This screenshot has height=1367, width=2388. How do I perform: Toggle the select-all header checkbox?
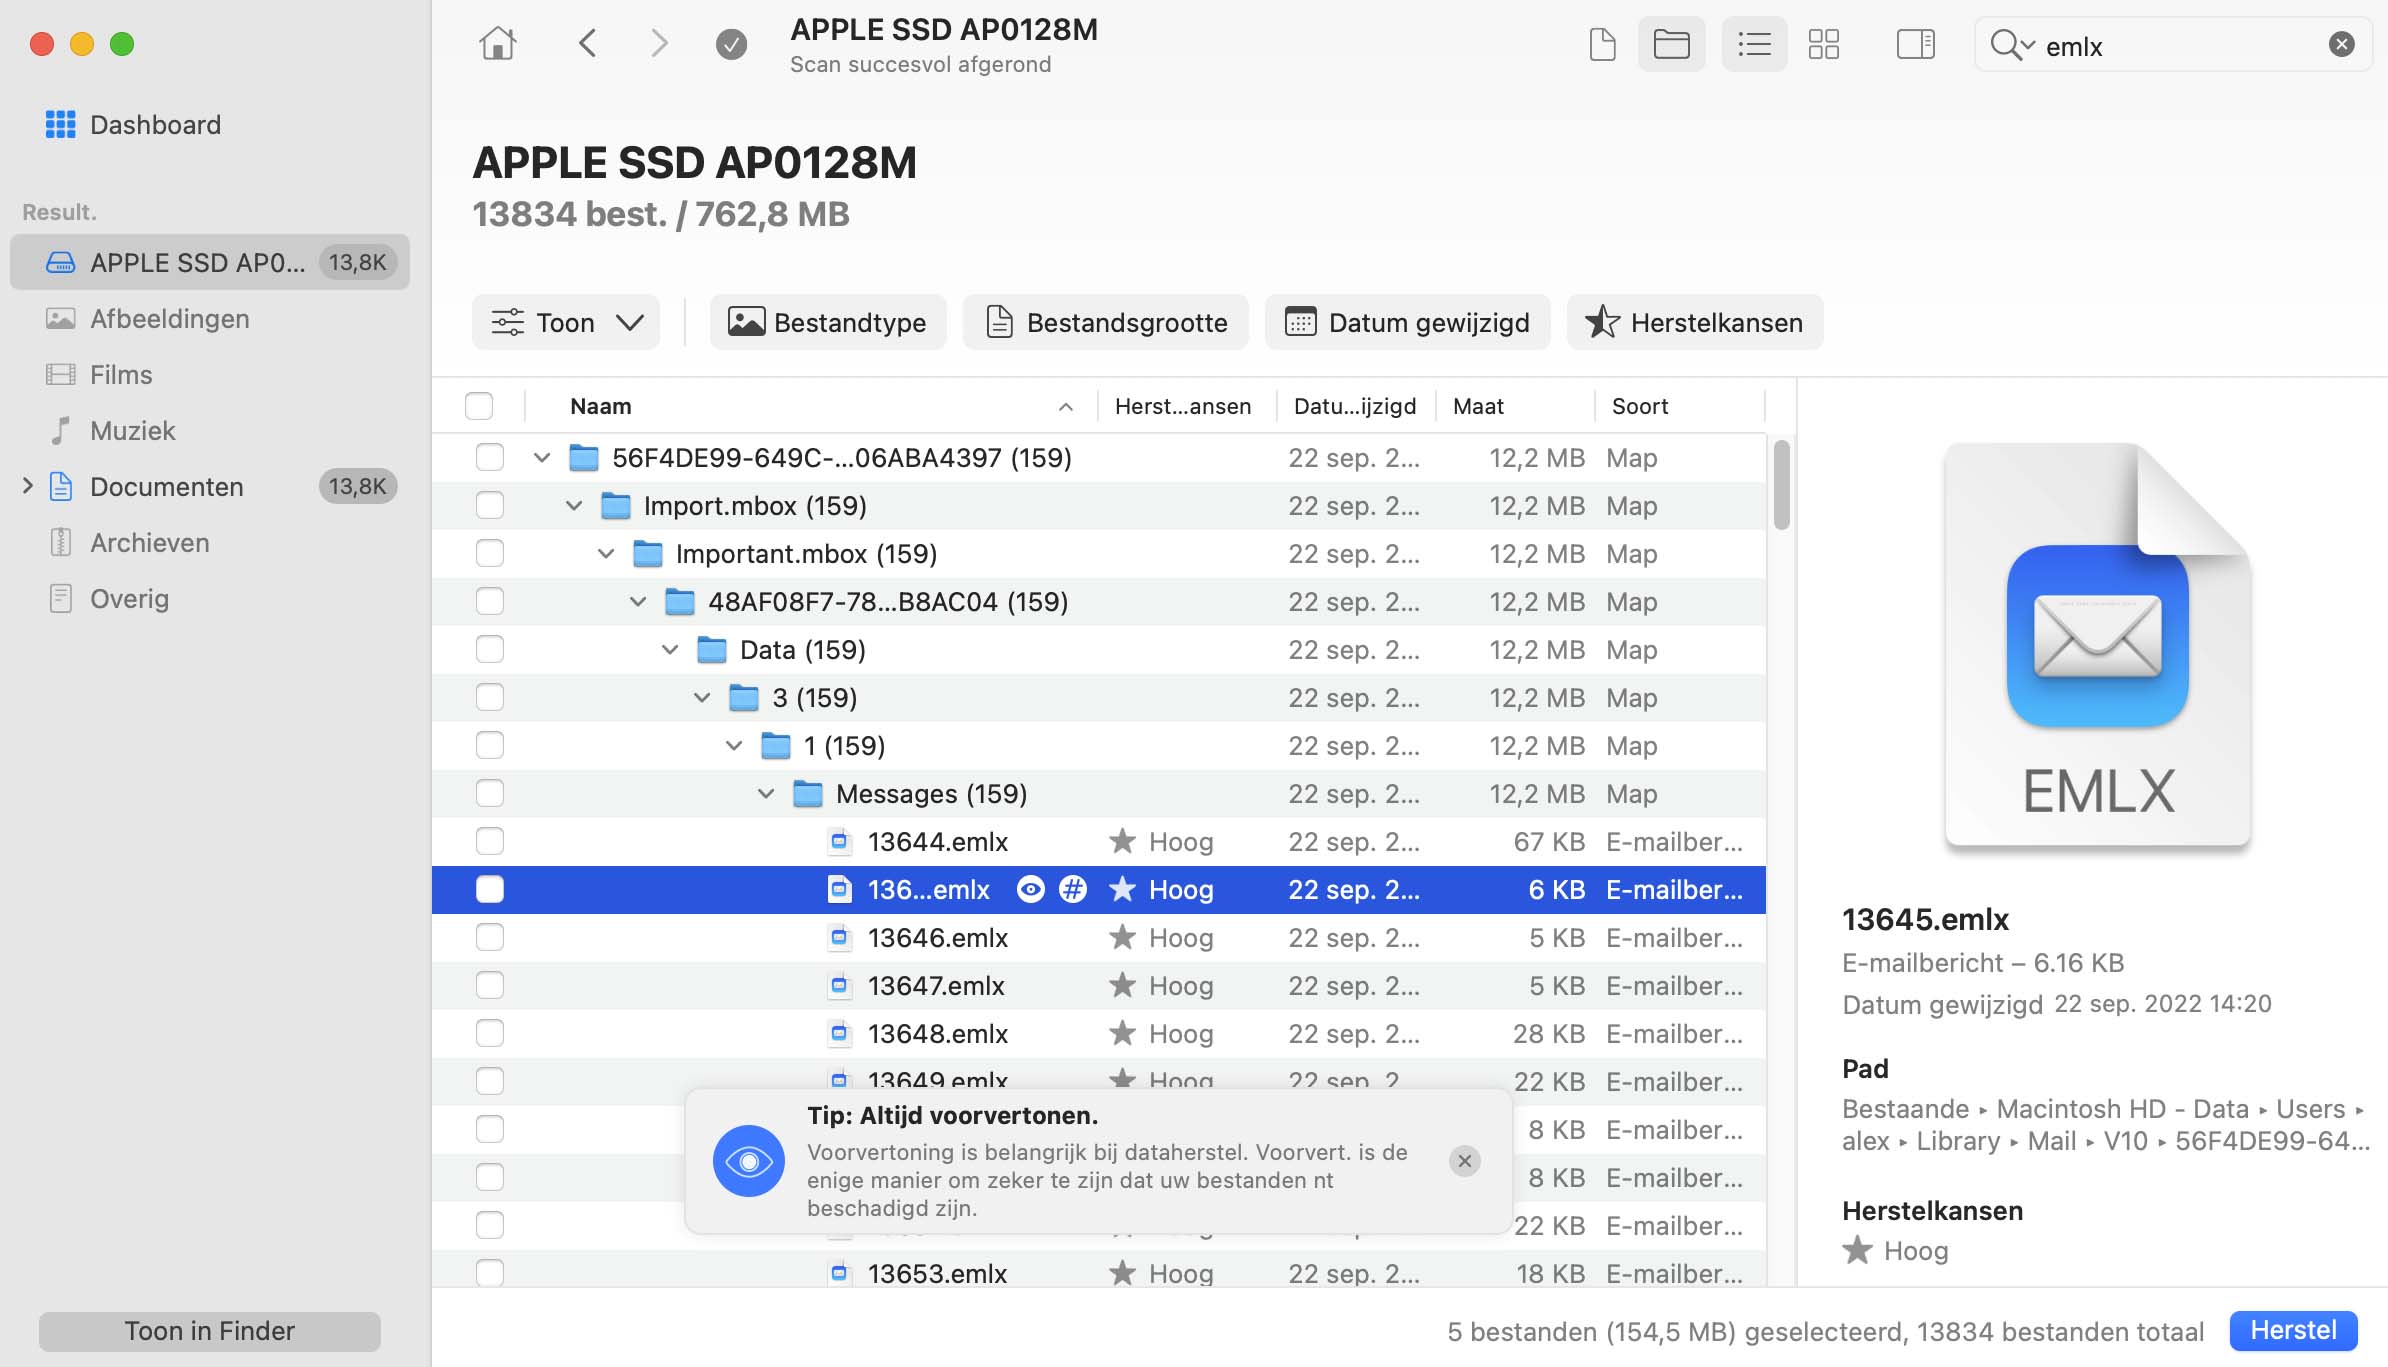click(x=479, y=406)
